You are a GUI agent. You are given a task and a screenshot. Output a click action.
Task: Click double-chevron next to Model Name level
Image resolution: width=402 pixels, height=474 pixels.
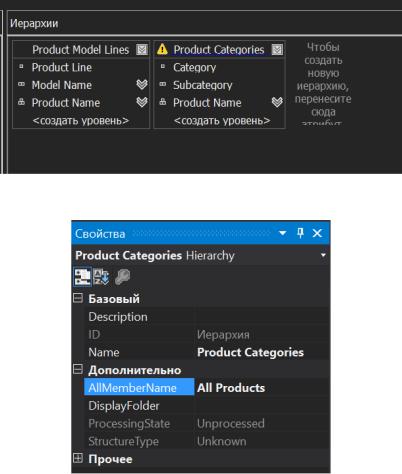(x=142, y=85)
